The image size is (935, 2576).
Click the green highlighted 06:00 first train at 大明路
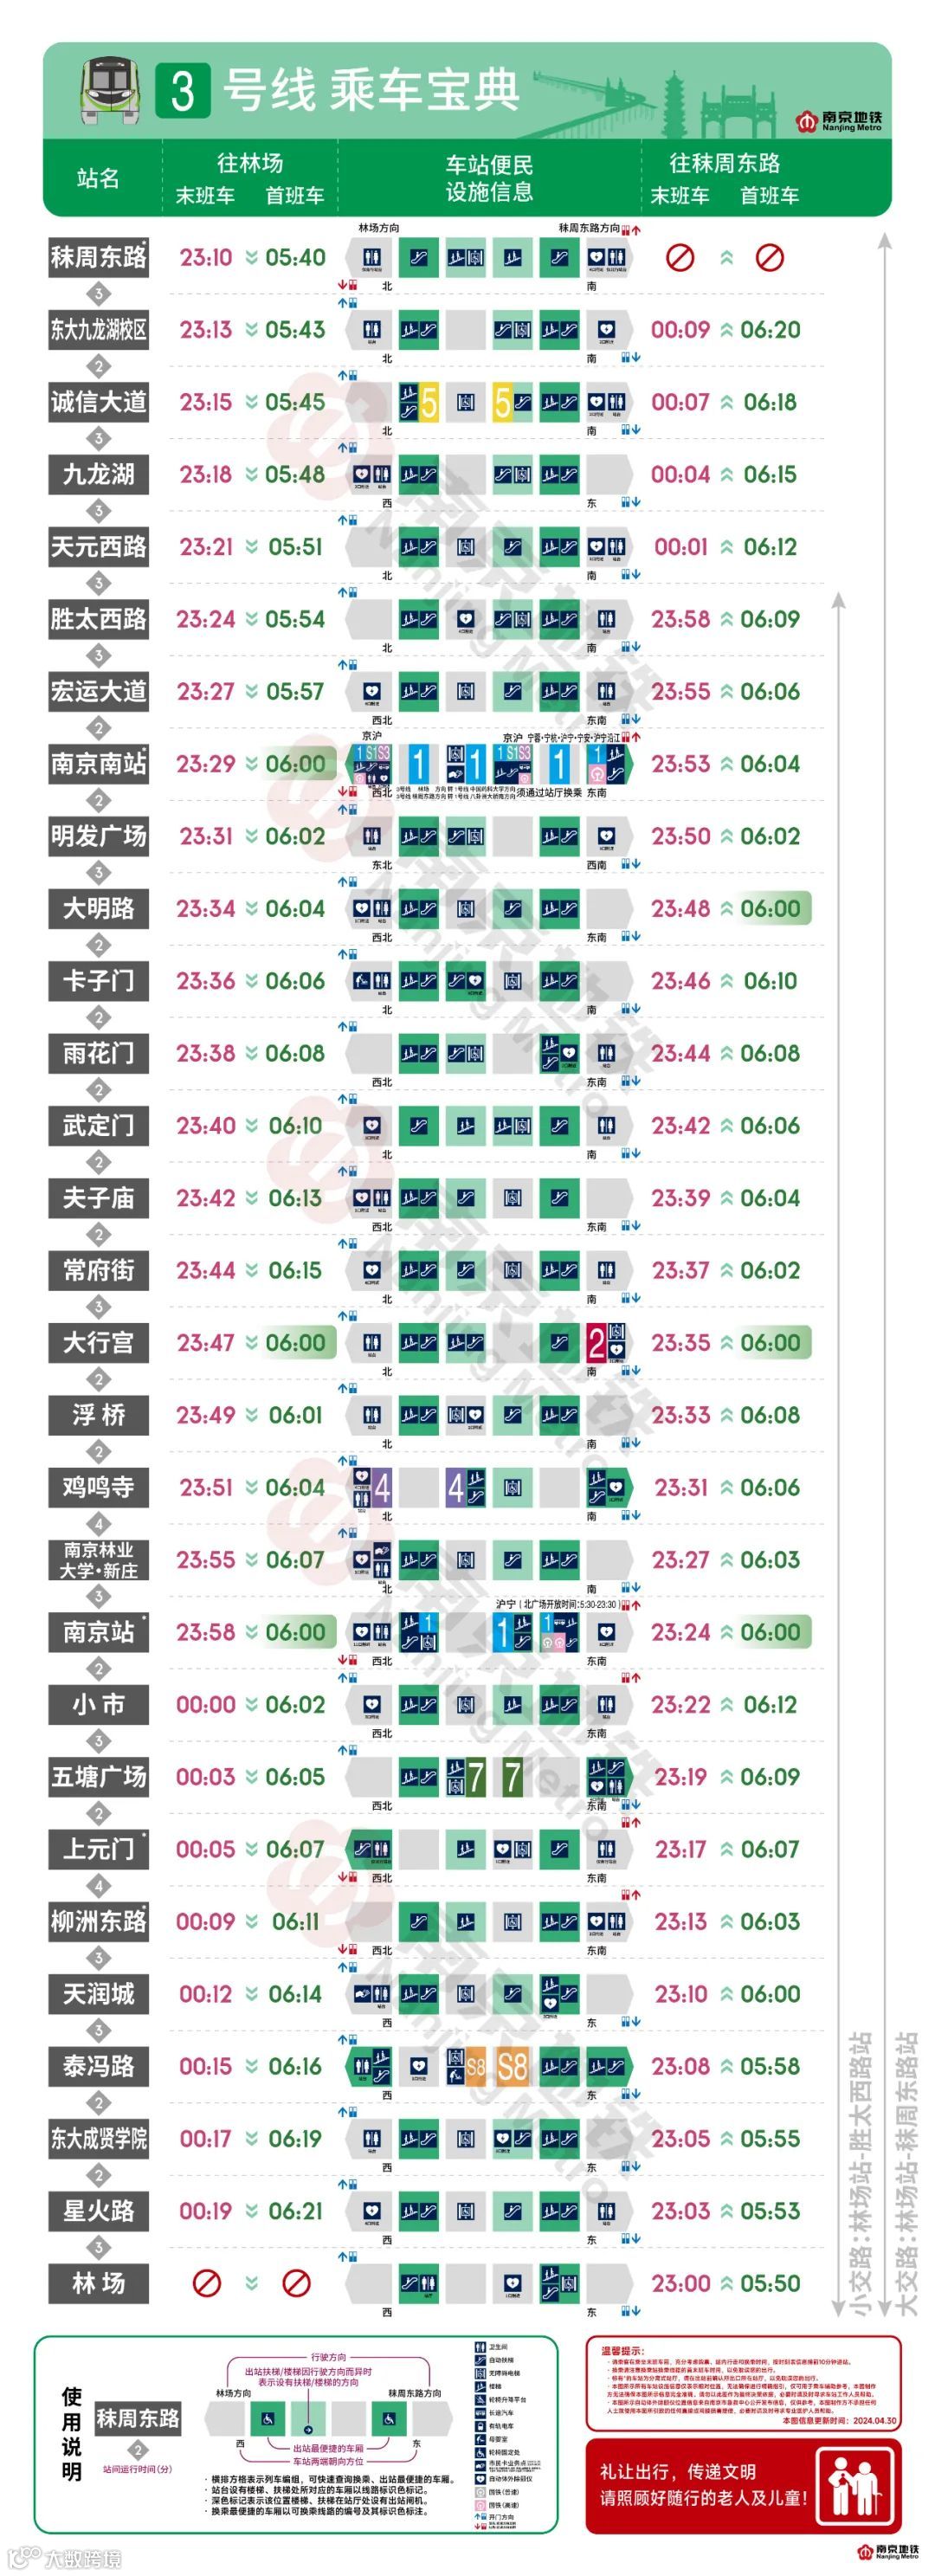(x=770, y=908)
